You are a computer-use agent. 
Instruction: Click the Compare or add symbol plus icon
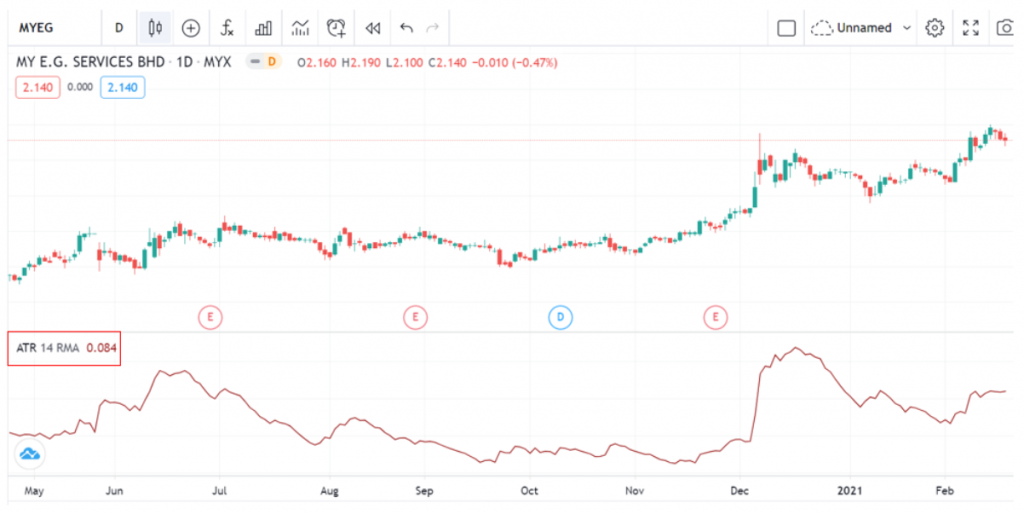point(190,28)
